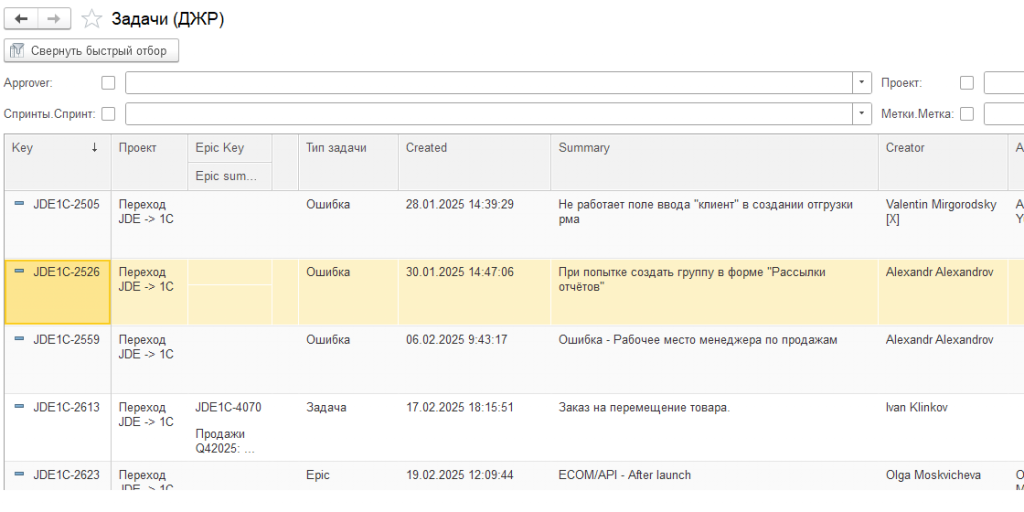Image resolution: width=1024 pixels, height=512 pixels.
Task: Focus the Approver filter input field
Action: tap(489, 83)
